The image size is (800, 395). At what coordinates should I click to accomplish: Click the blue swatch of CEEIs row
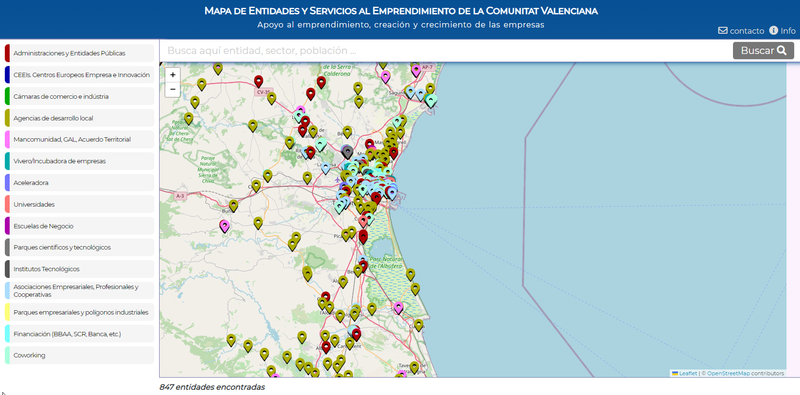coord(7,75)
